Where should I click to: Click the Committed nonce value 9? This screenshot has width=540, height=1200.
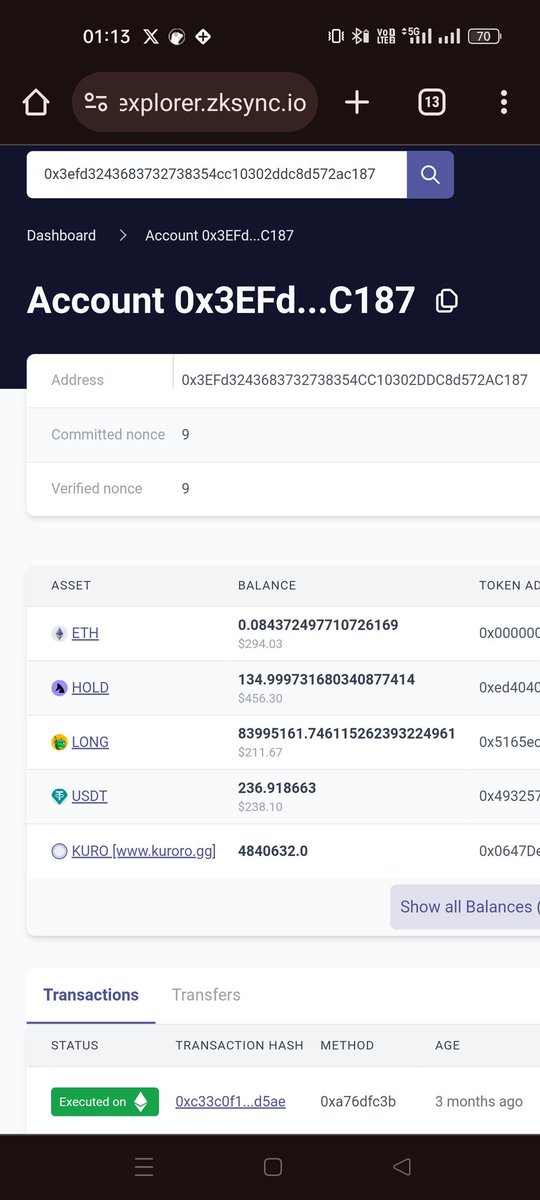pos(186,434)
